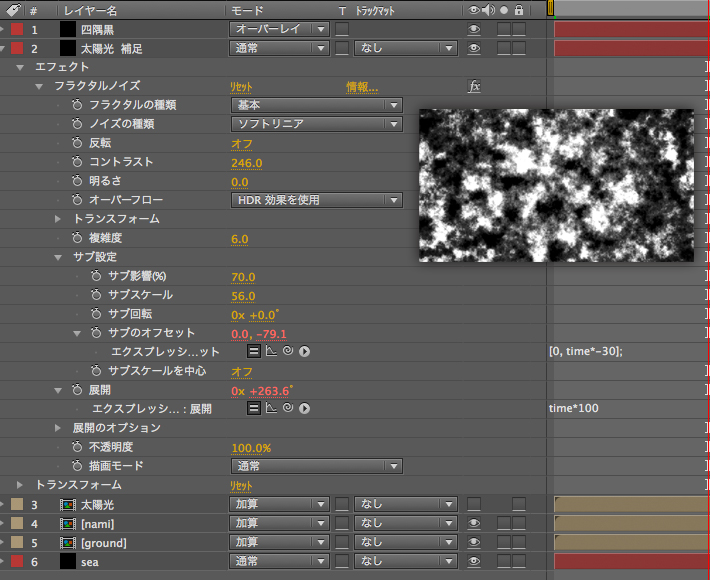Click the red label swatch of layer 2
The image size is (710, 580).
point(17,48)
